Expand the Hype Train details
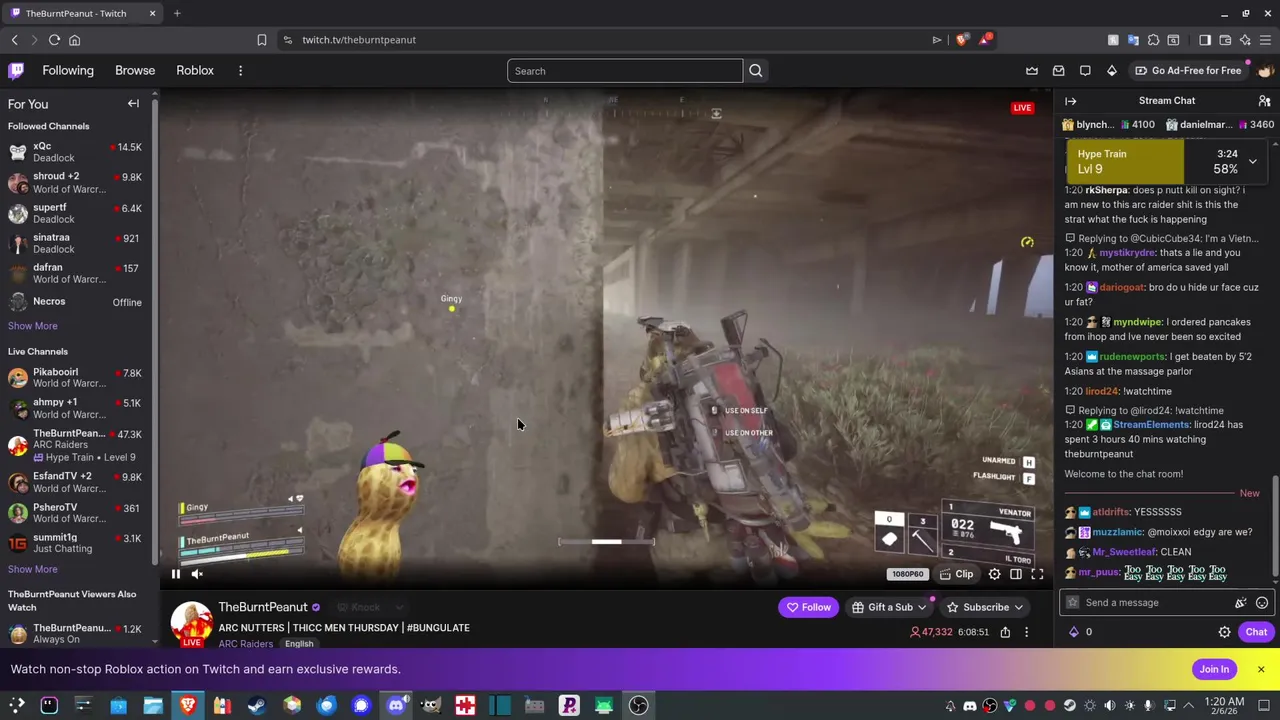Viewport: 1280px width, 720px height. 1252,161
